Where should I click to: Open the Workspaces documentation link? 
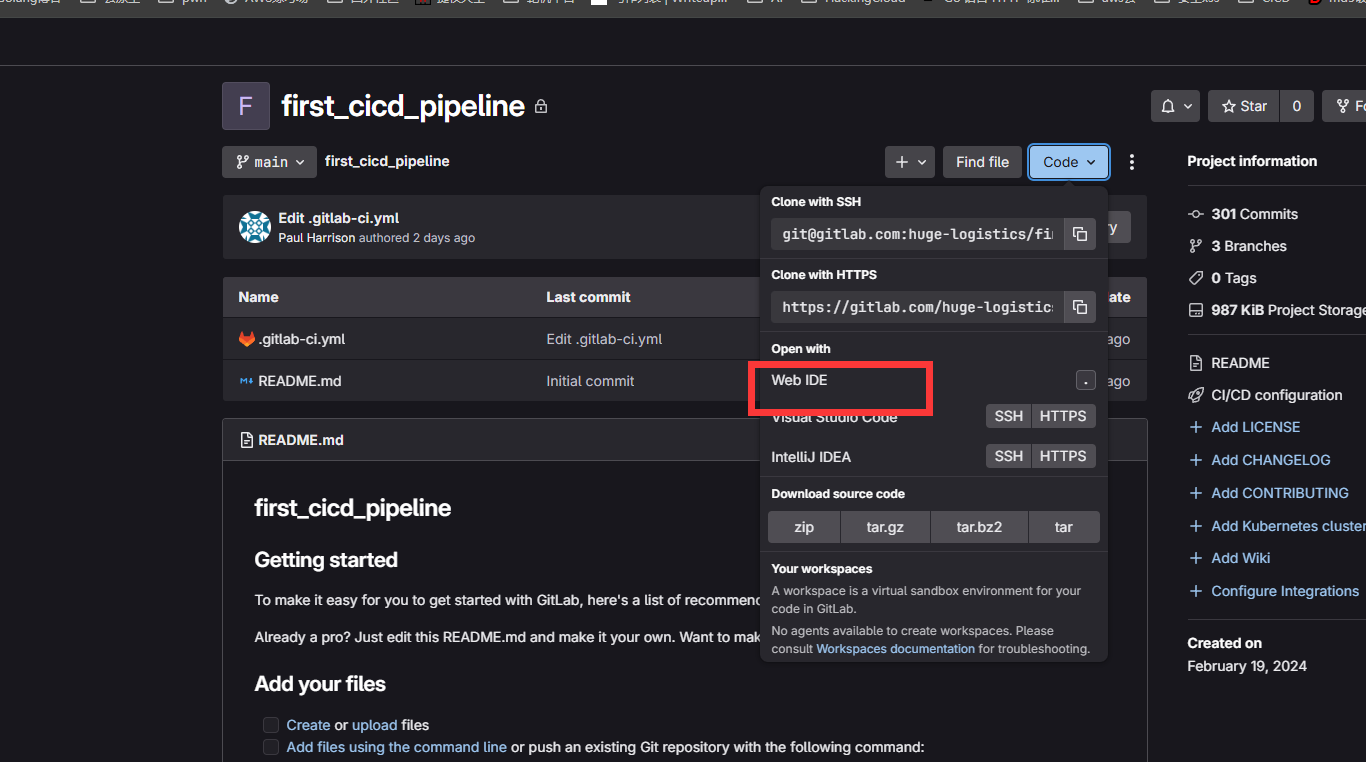895,649
